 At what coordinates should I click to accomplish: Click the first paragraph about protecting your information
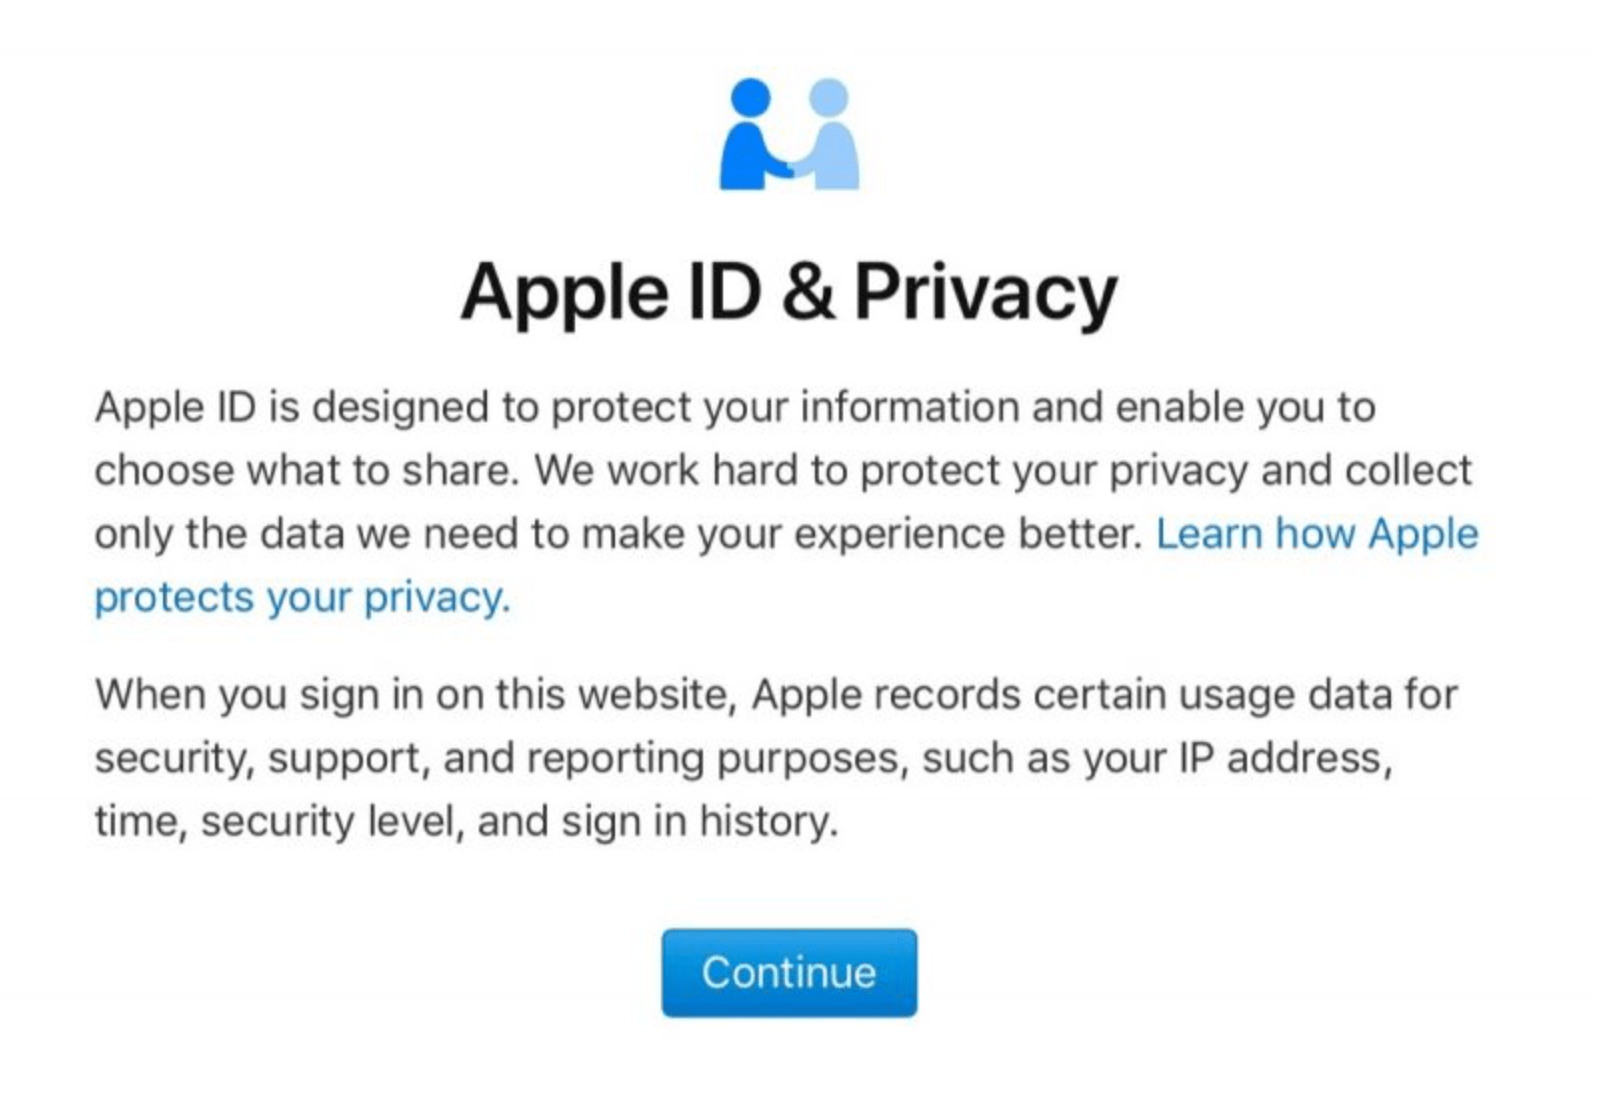pos(780,470)
